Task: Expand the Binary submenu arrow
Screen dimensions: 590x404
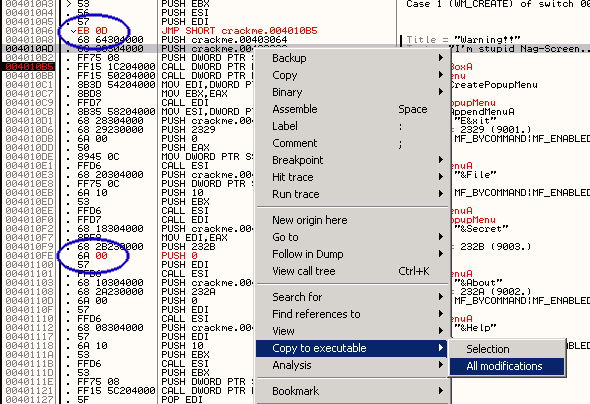Action: tap(441, 92)
